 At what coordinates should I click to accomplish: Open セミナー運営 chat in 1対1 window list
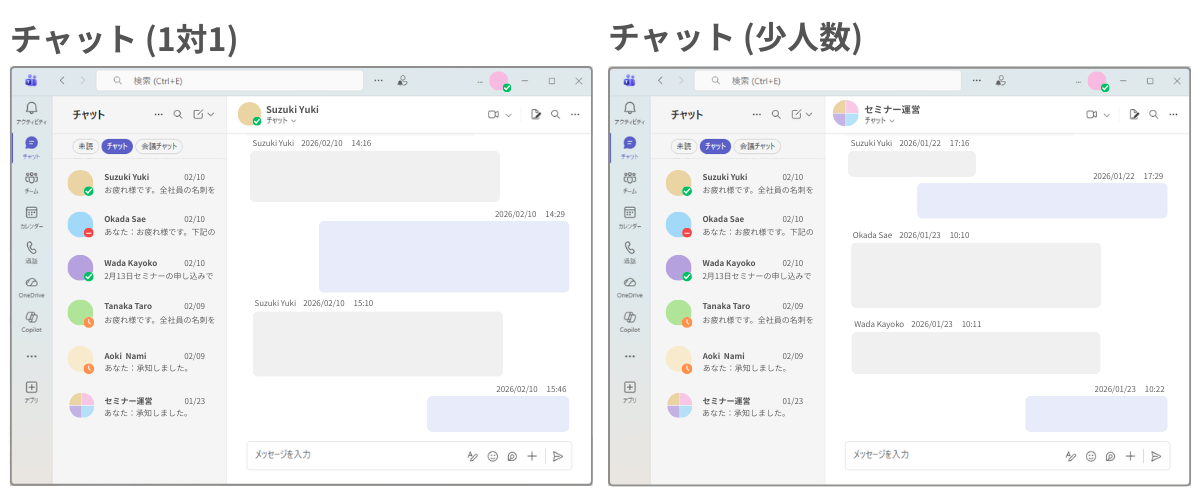(139, 405)
